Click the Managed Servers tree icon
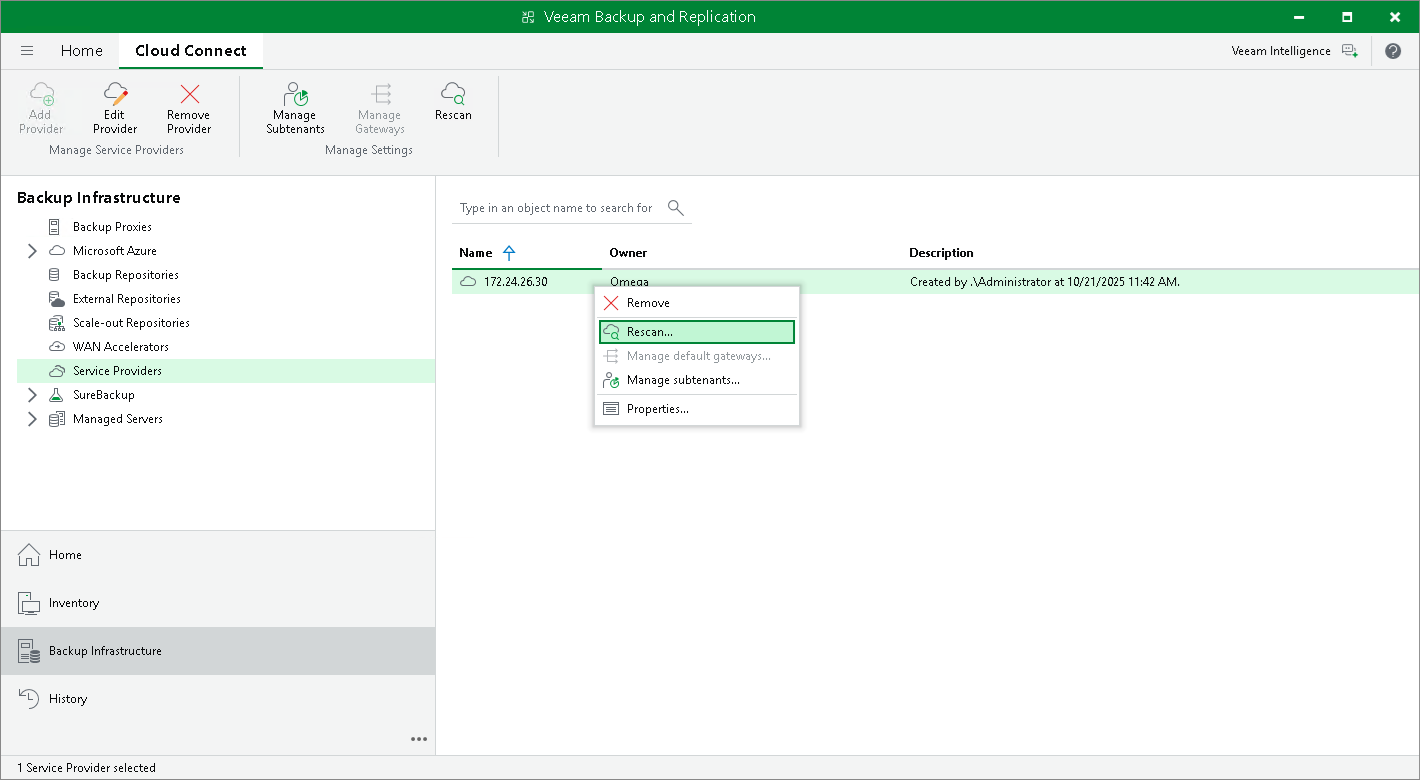 click(56, 419)
